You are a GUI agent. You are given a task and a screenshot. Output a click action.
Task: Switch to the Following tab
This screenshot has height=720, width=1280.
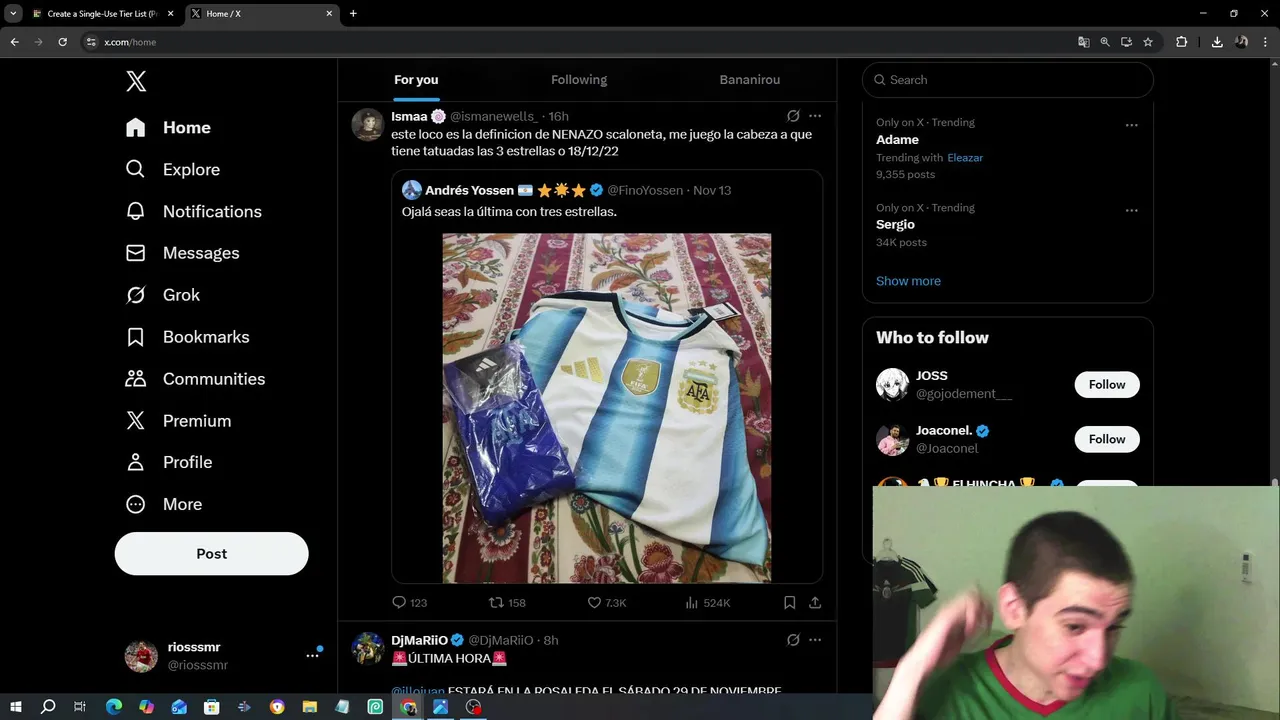coord(579,80)
